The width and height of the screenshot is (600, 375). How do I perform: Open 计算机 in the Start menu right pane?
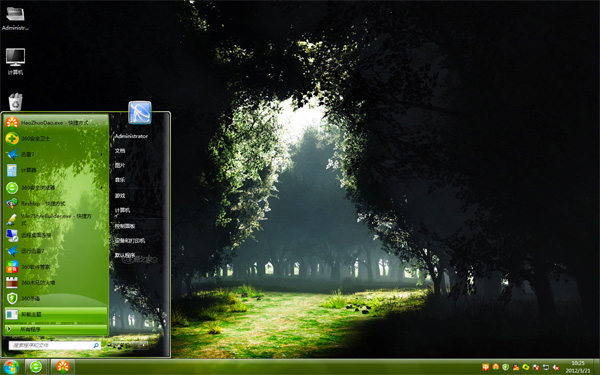[122, 210]
